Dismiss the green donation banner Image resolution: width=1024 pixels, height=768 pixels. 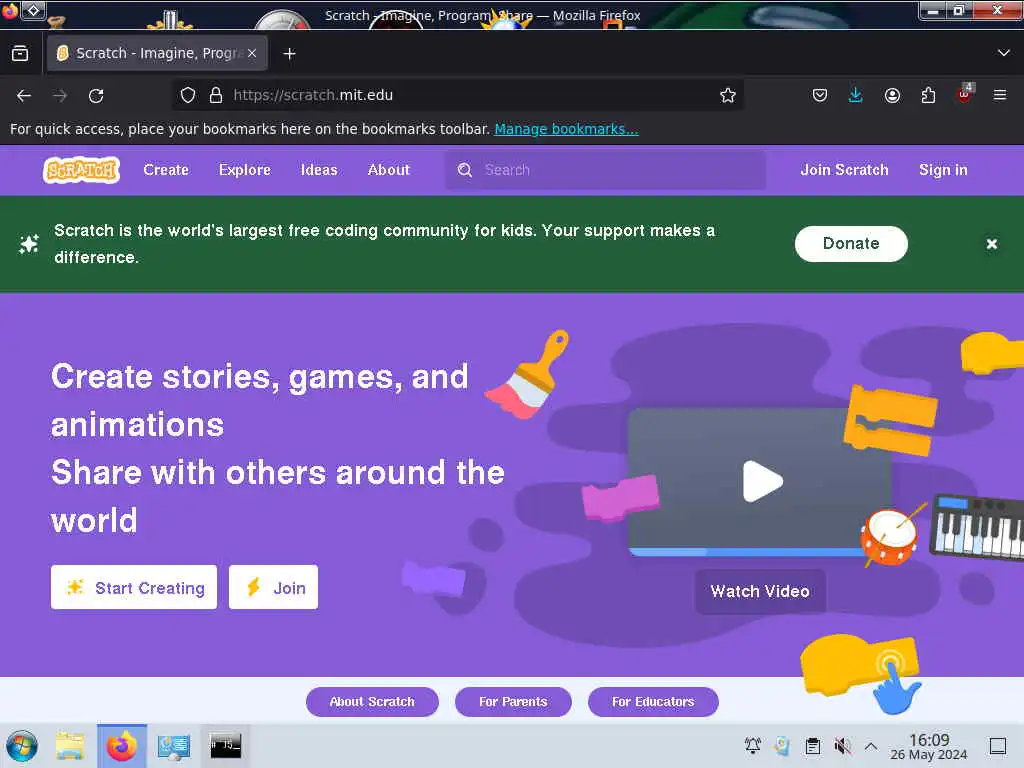(991, 244)
